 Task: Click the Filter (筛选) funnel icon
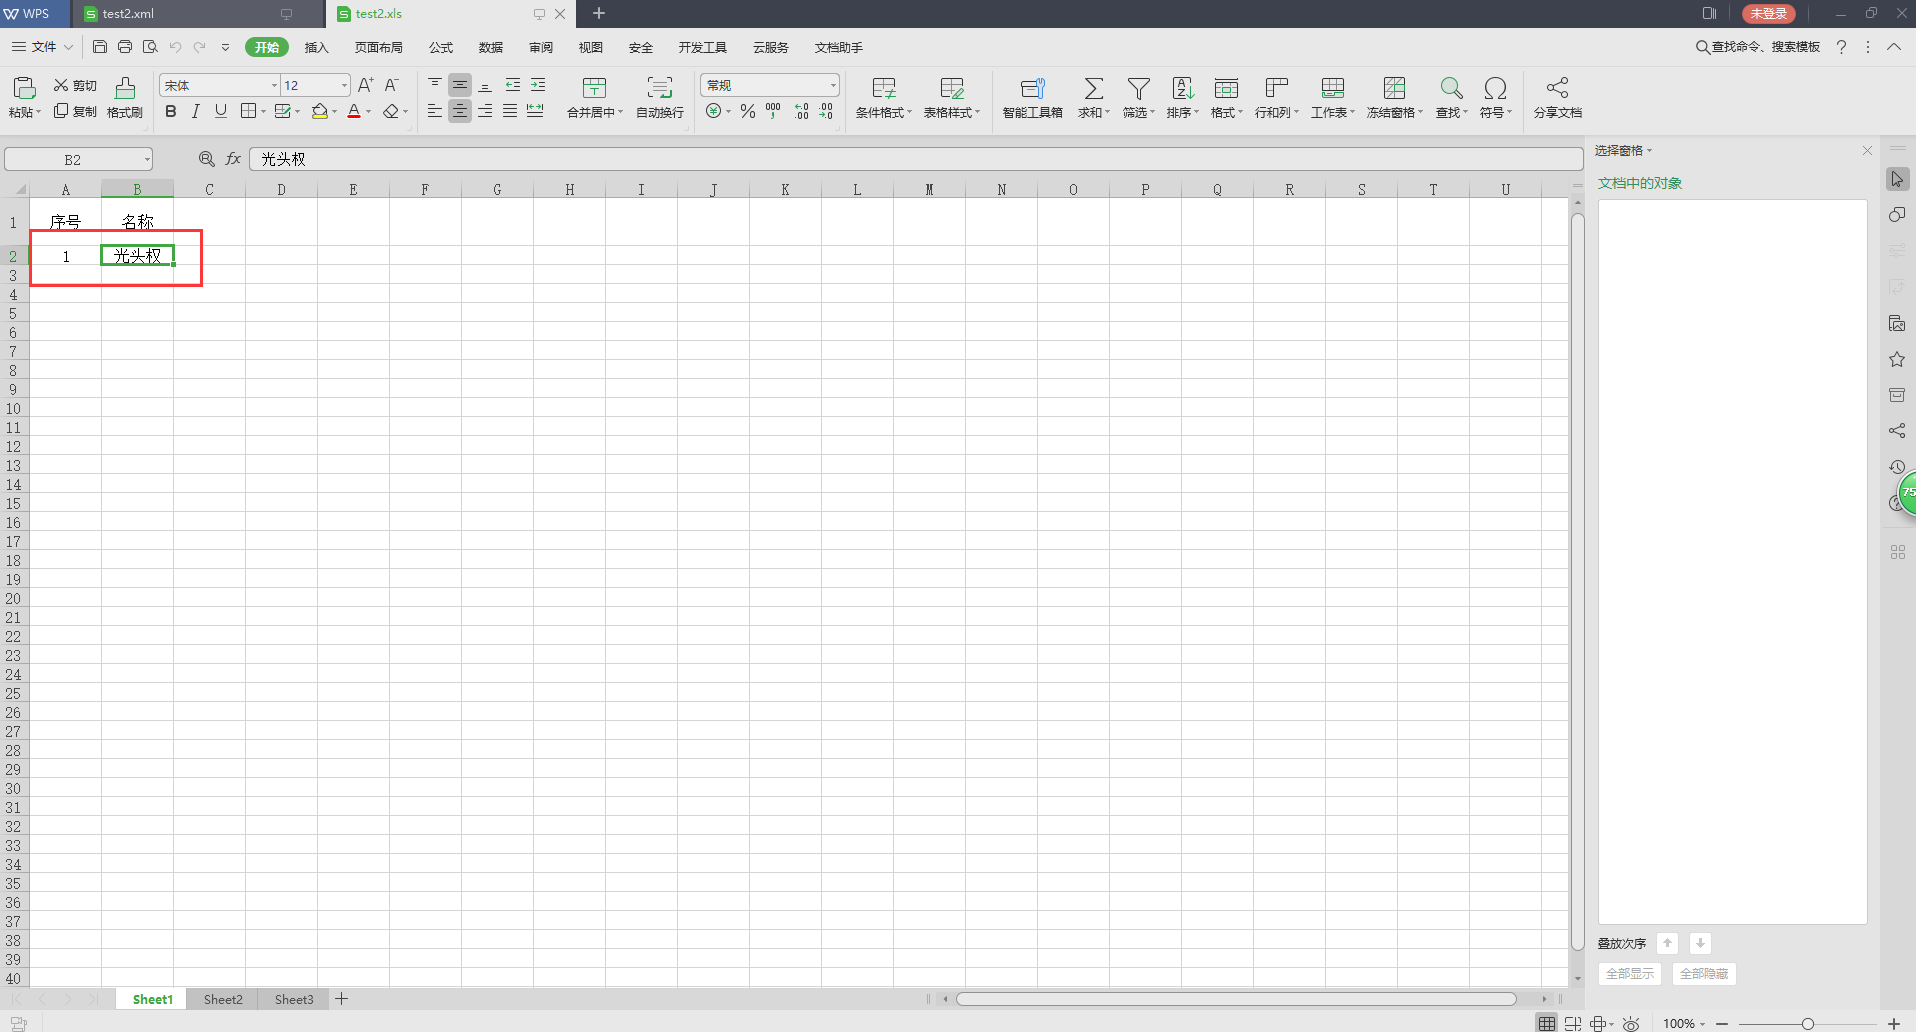tap(1138, 88)
